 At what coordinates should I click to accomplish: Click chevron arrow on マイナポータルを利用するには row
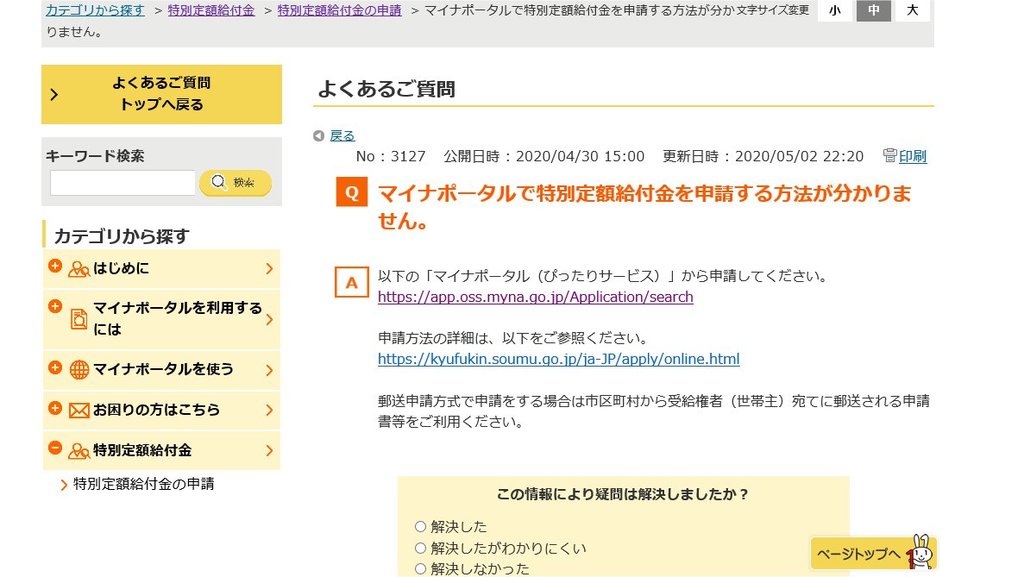pos(269,319)
